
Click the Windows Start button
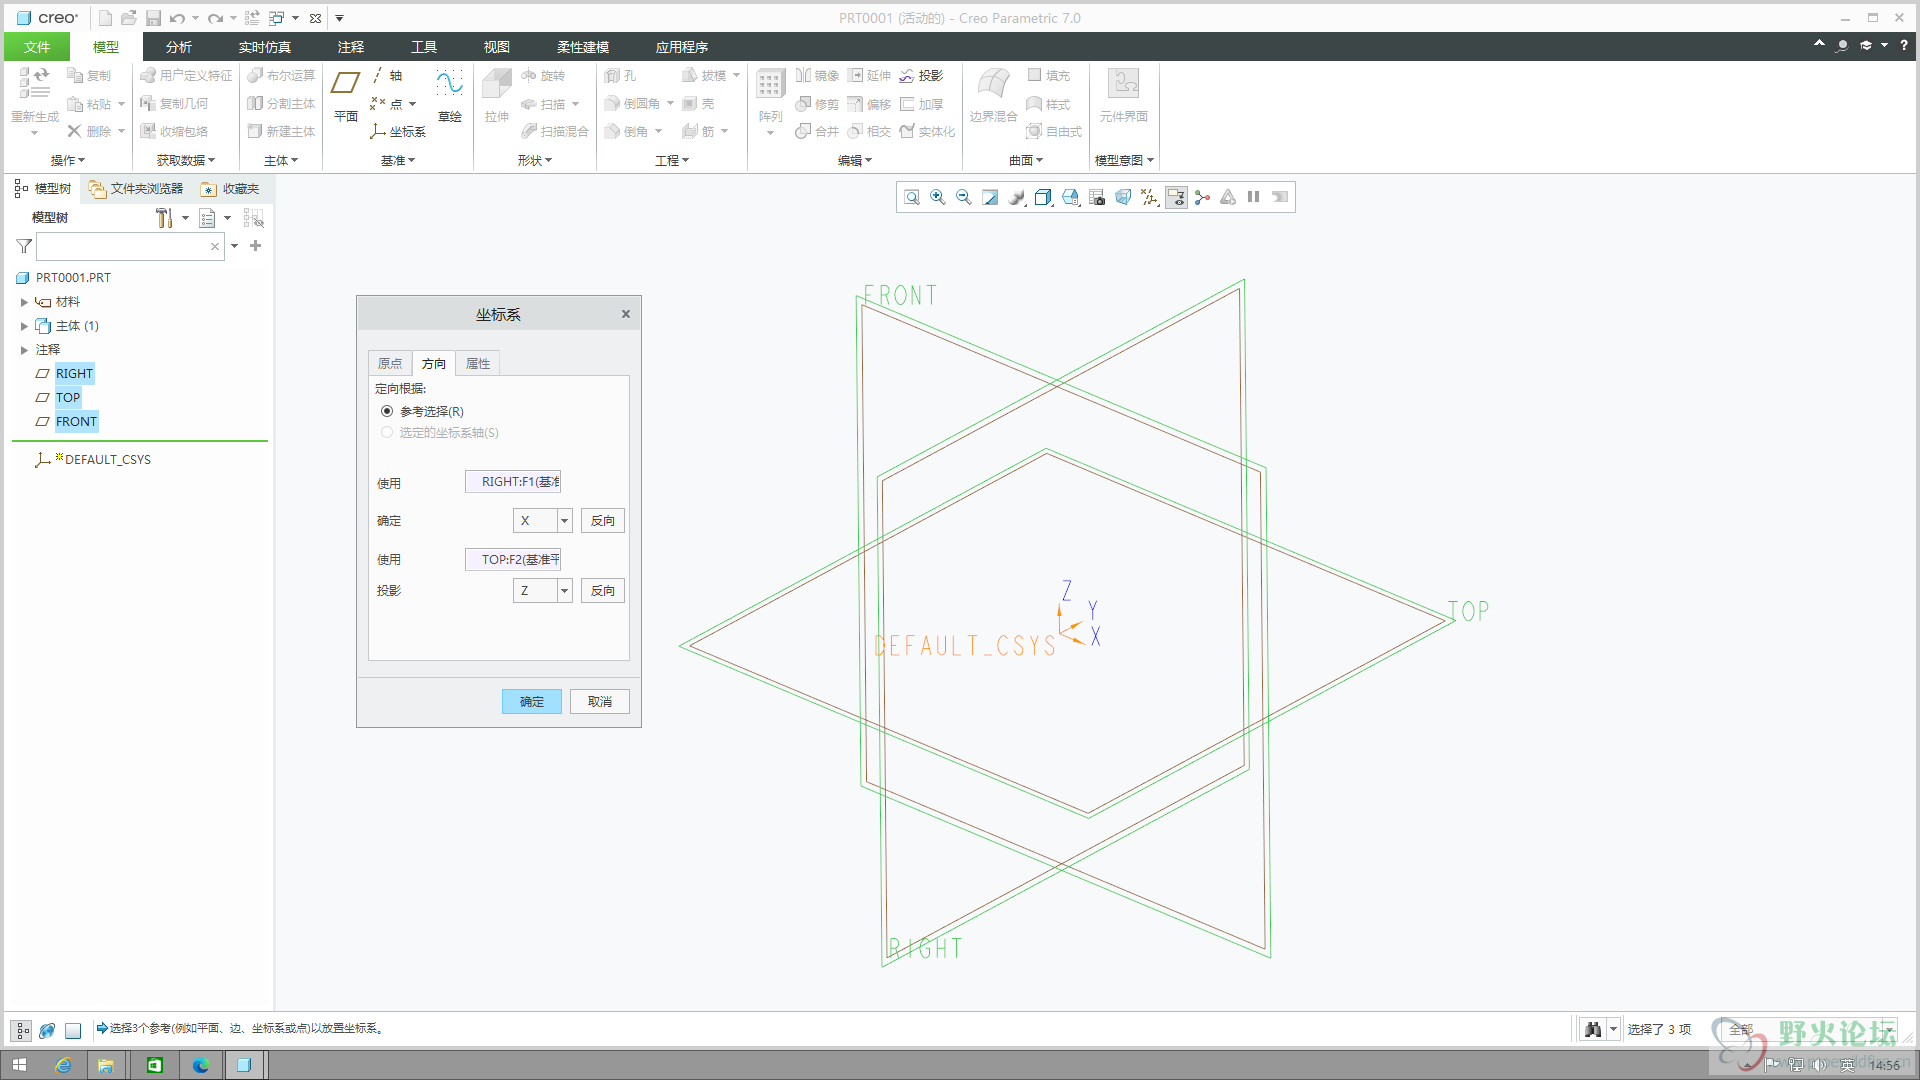(19, 1065)
